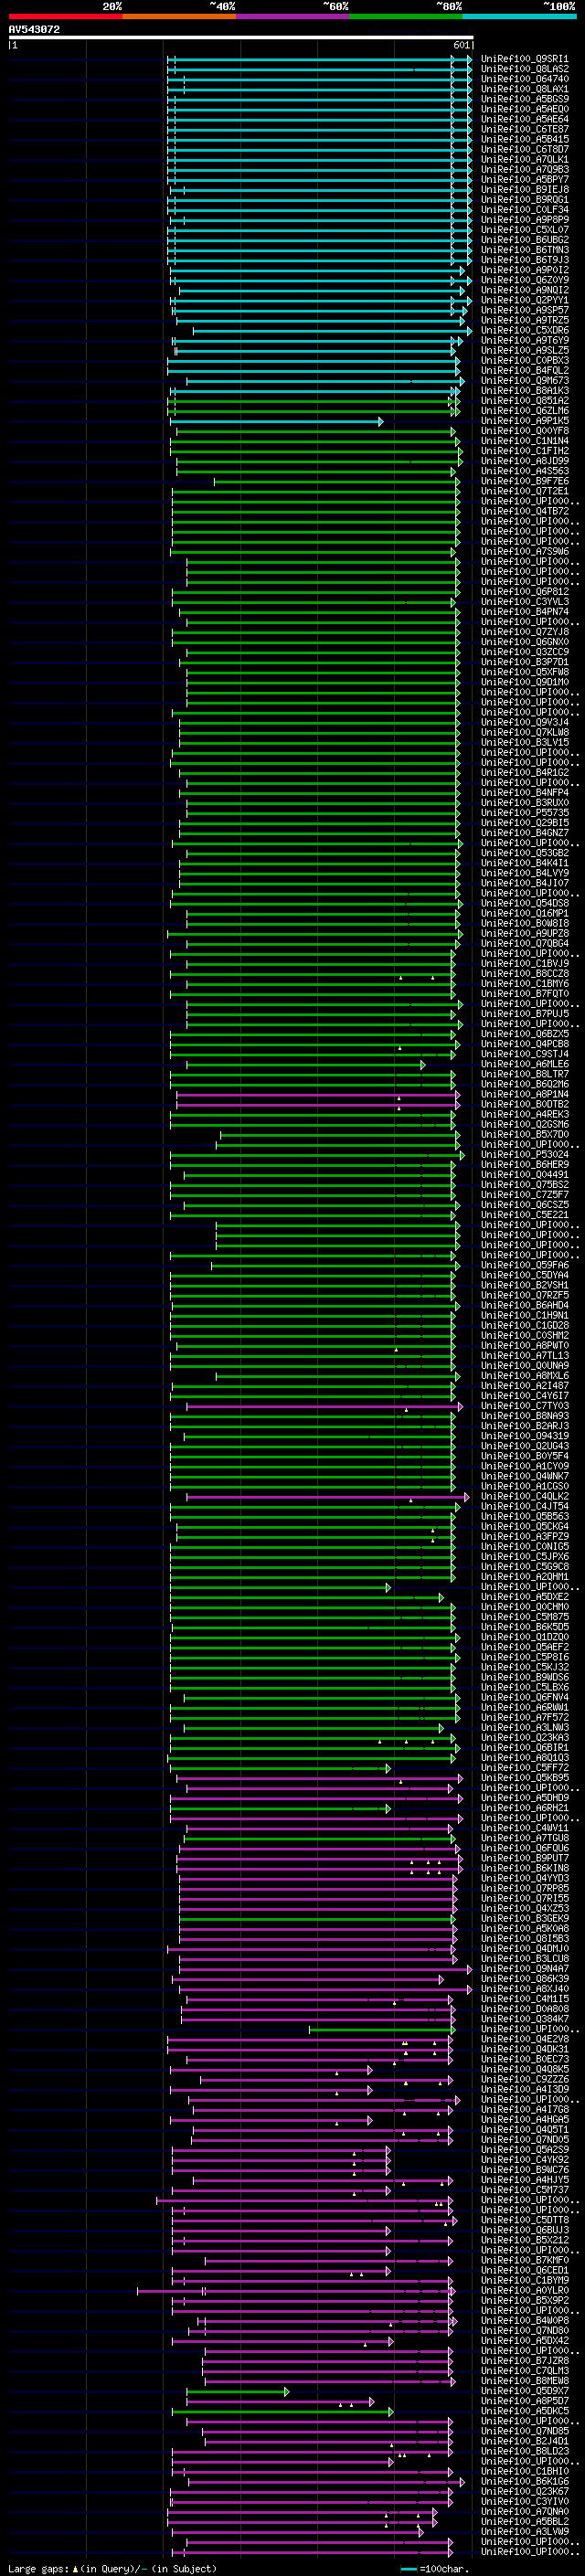Click the orange ~40% identity legend segment
The width and height of the screenshot is (585, 2576).
pyautogui.click(x=179, y=17)
